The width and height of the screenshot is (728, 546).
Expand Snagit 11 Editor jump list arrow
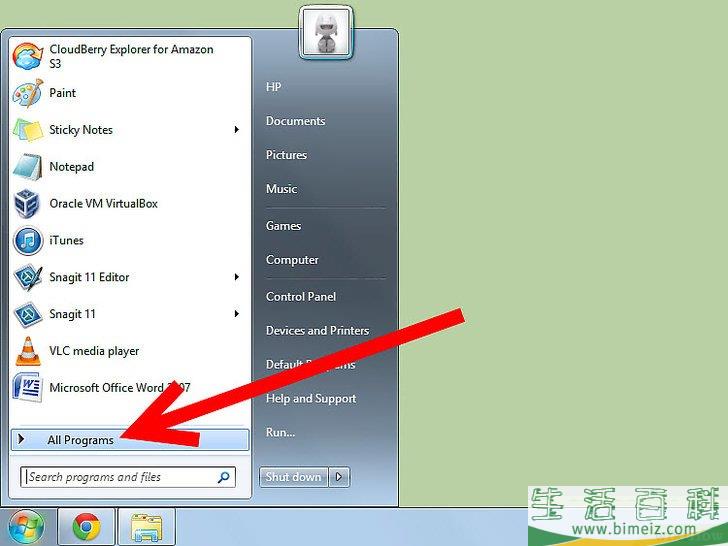coord(237,277)
